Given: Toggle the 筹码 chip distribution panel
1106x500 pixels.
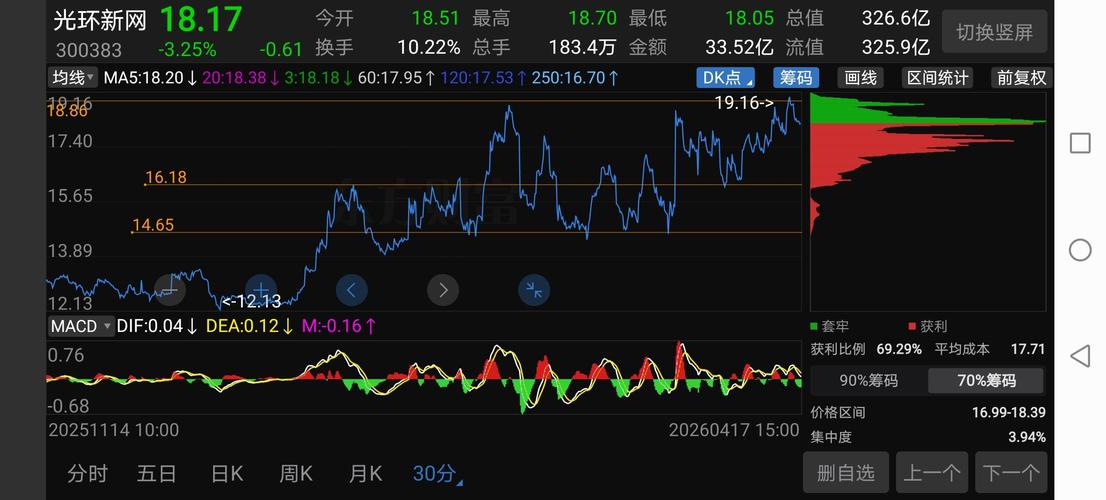Looking at the screenshot, I should tap(796, 78).
